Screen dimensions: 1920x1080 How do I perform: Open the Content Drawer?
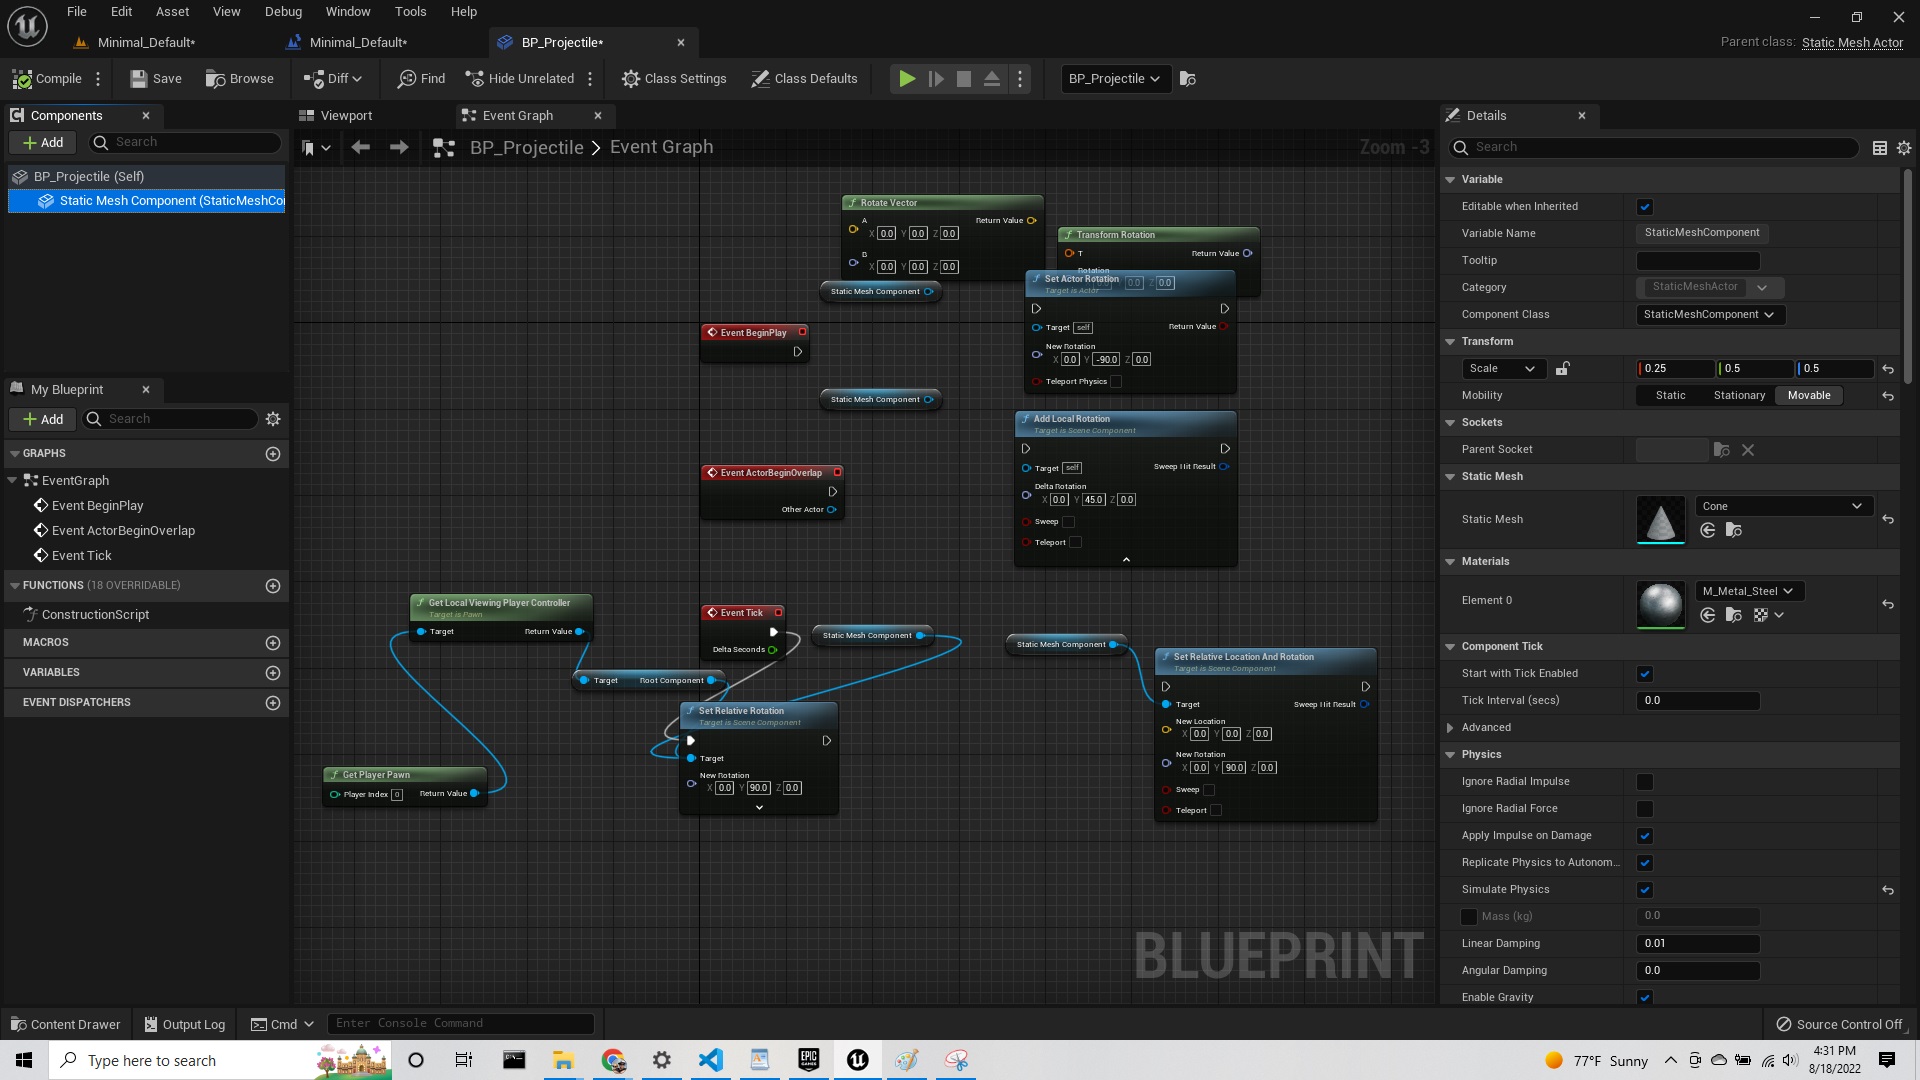pos(65,1024)
